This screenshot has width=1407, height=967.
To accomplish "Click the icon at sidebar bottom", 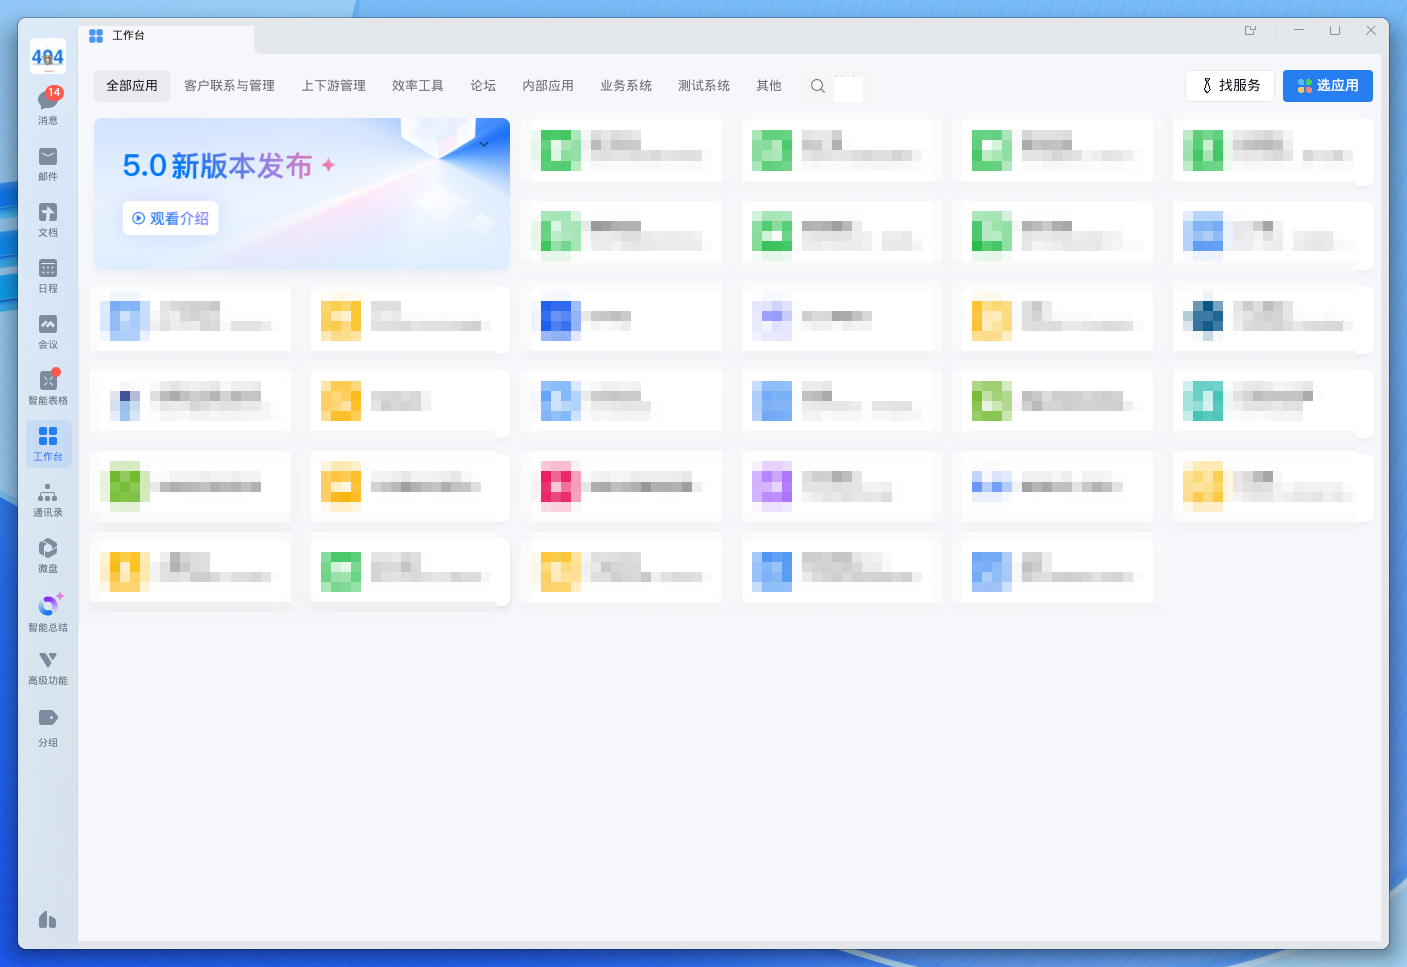I will [47, 919].
